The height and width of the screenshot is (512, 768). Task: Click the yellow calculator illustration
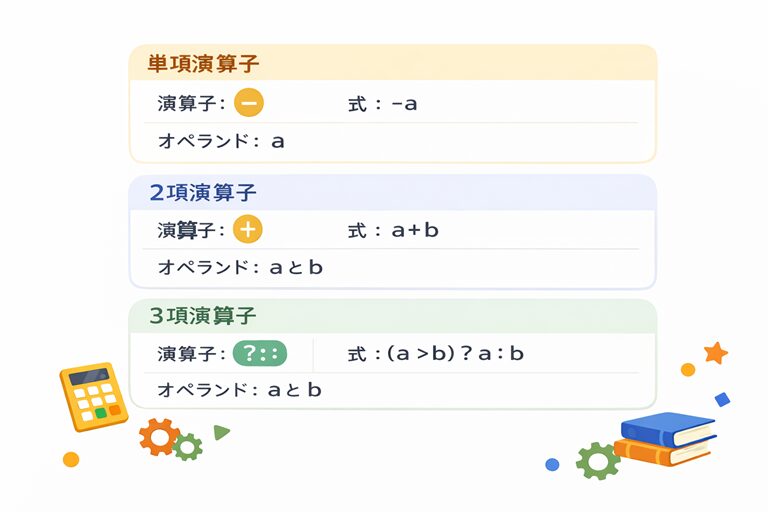click(x=93, y=396)
